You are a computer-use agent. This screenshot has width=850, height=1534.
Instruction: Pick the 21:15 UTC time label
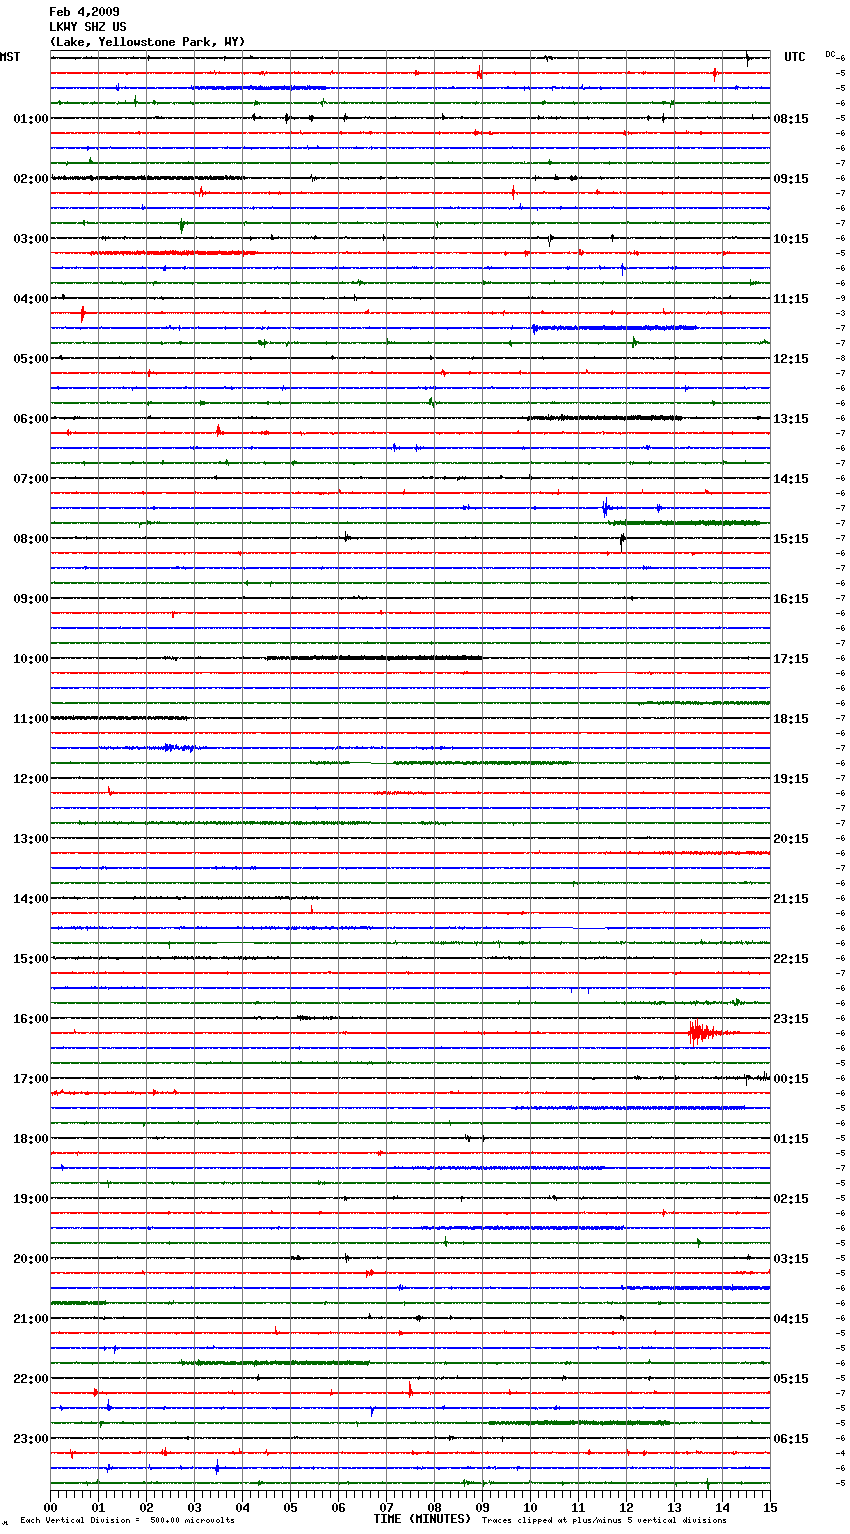pyautogui.click(x=791, y=899)
